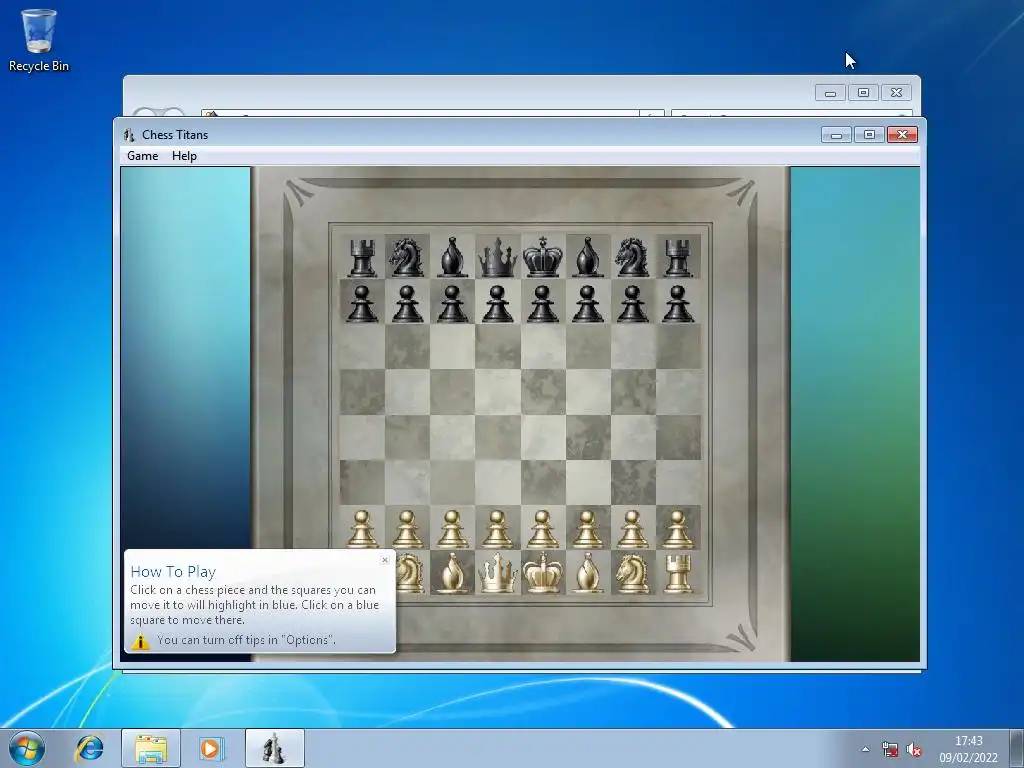The height and width of the screenshot is (768, 1024).
Task: Open Windows Media Player from the taskbar
Action: click(211, 748)
